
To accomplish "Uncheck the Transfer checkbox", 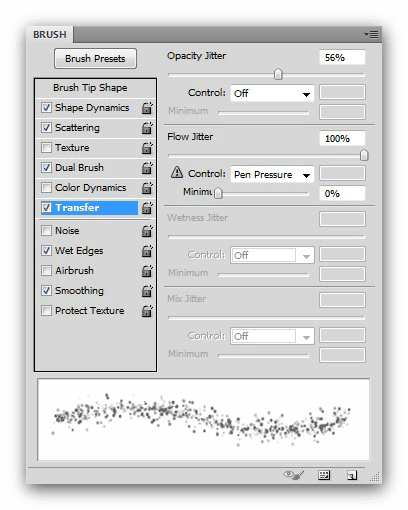I will tap(46, 208).
